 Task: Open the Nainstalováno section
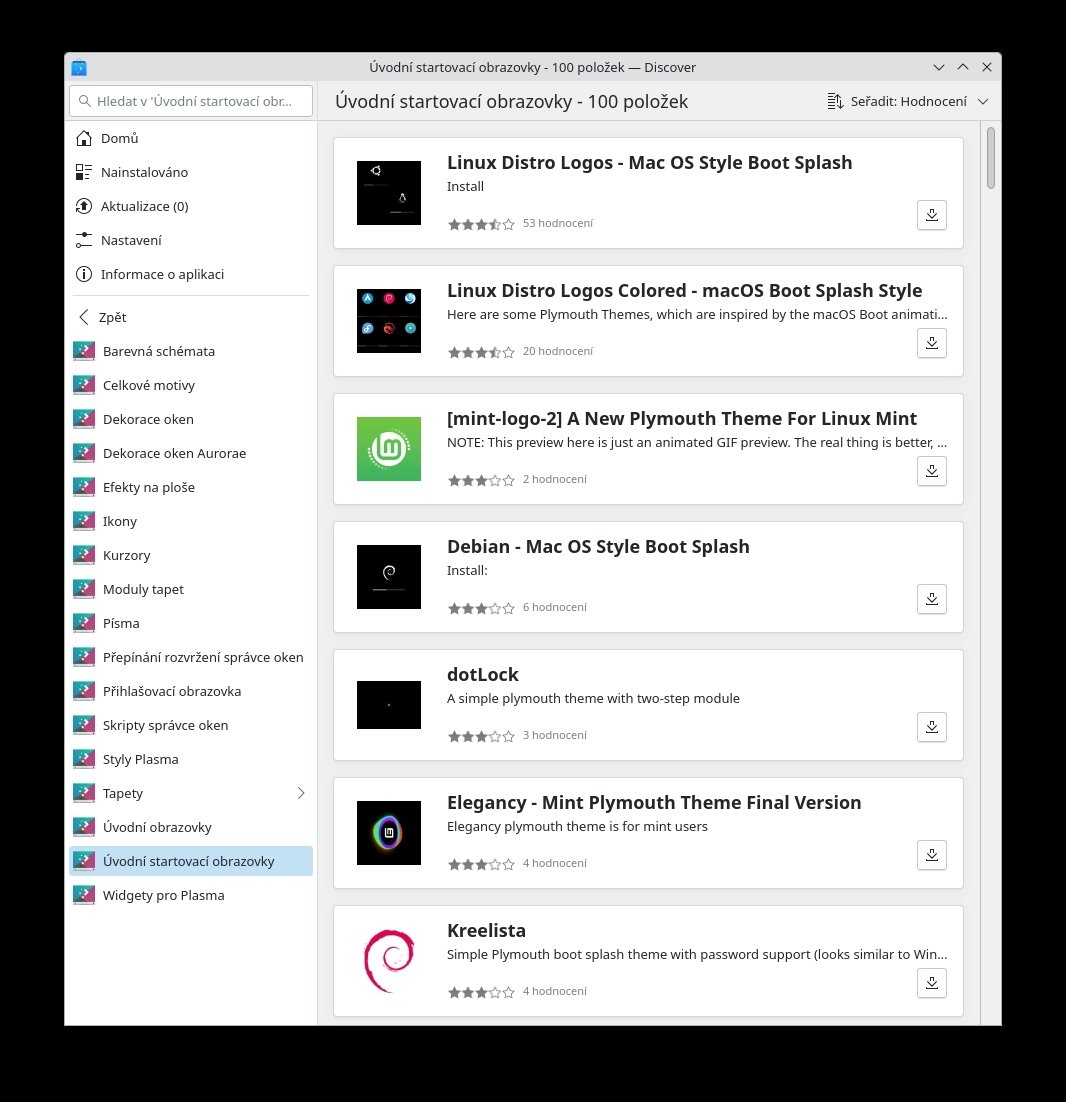coord(190,172)
